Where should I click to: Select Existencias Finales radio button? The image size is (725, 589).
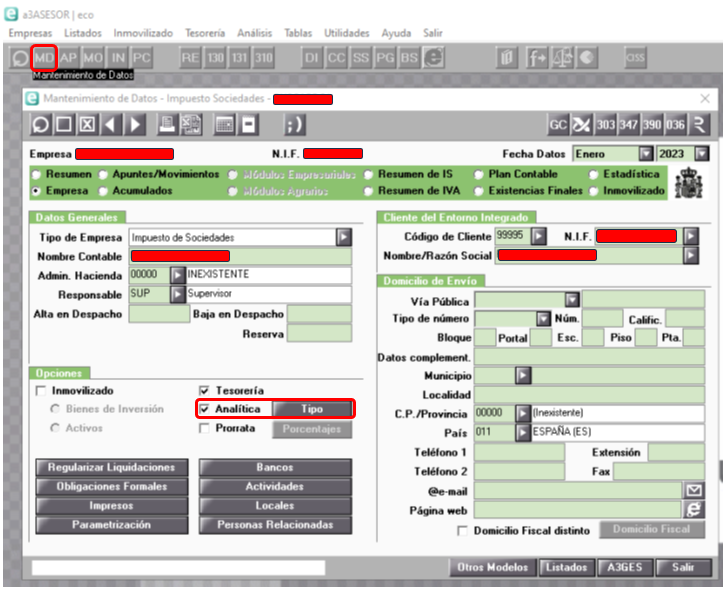click(479, 191)
